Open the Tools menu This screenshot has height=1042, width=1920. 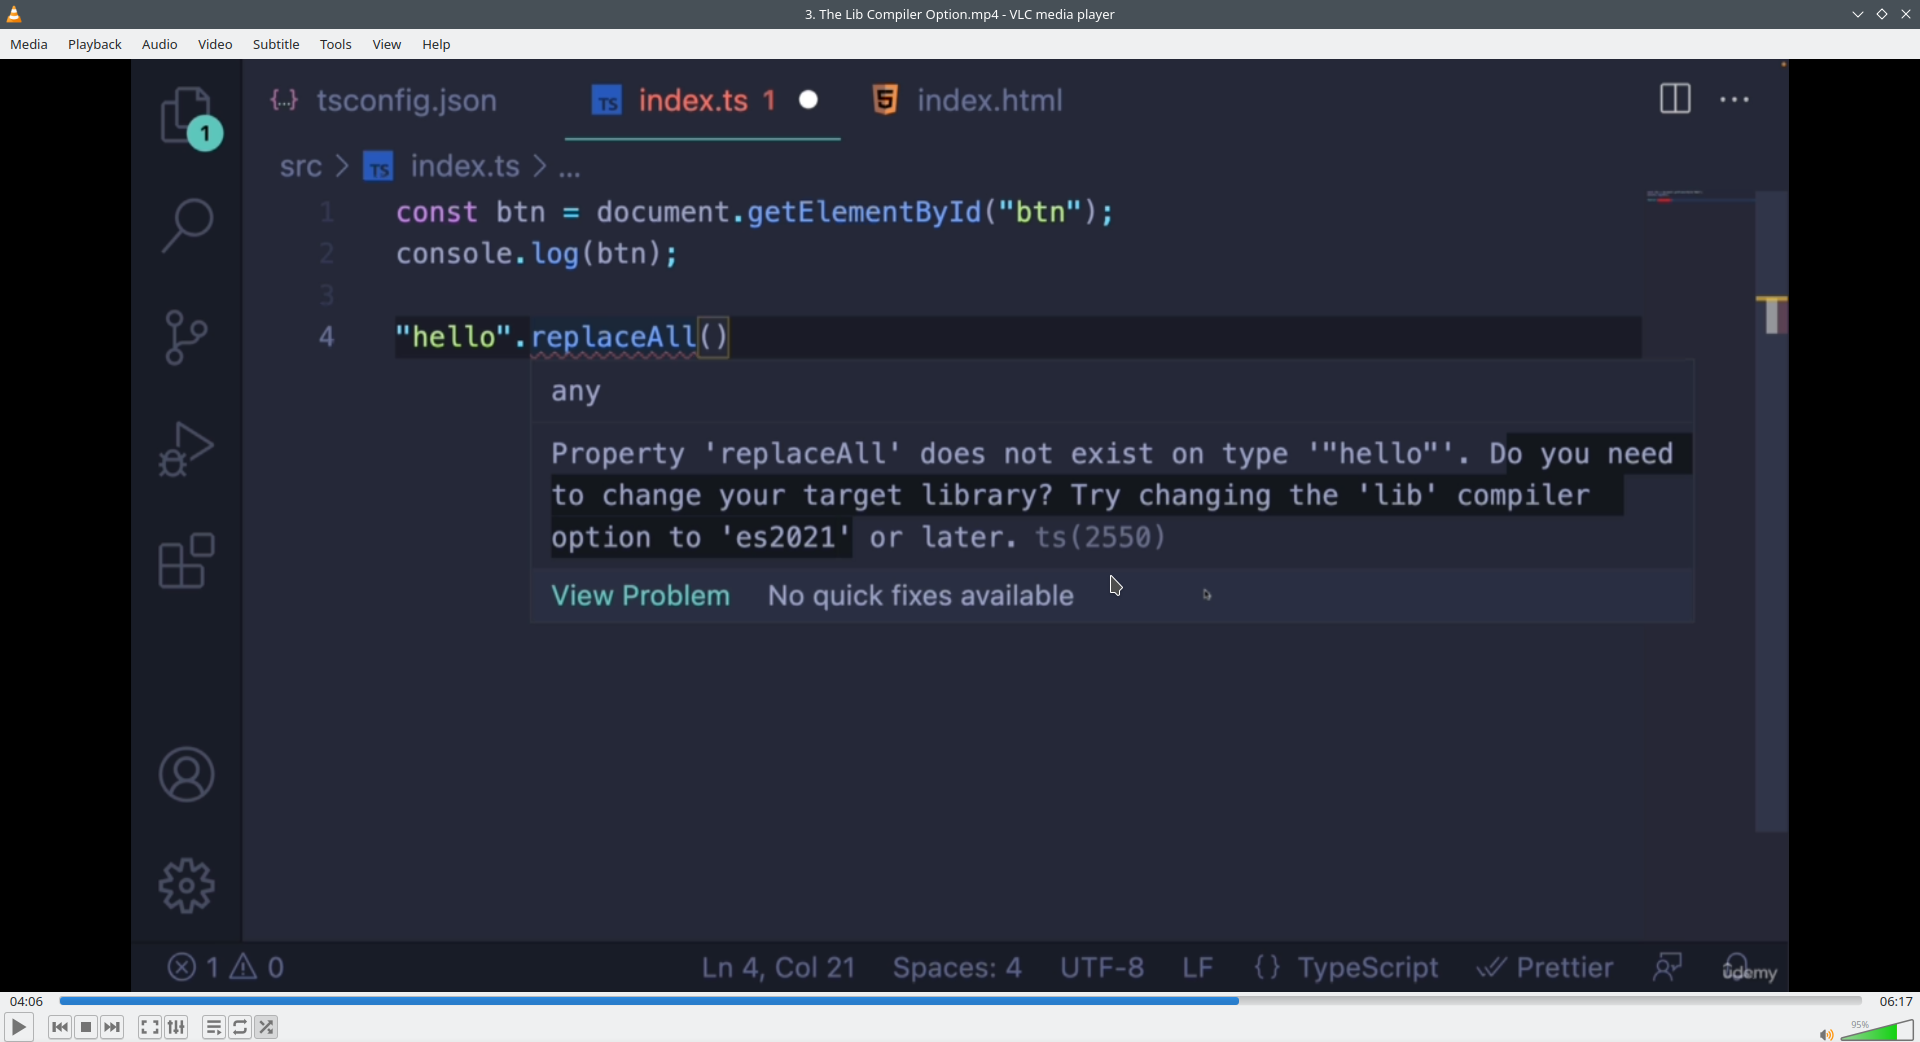click(x=336, y=44)
